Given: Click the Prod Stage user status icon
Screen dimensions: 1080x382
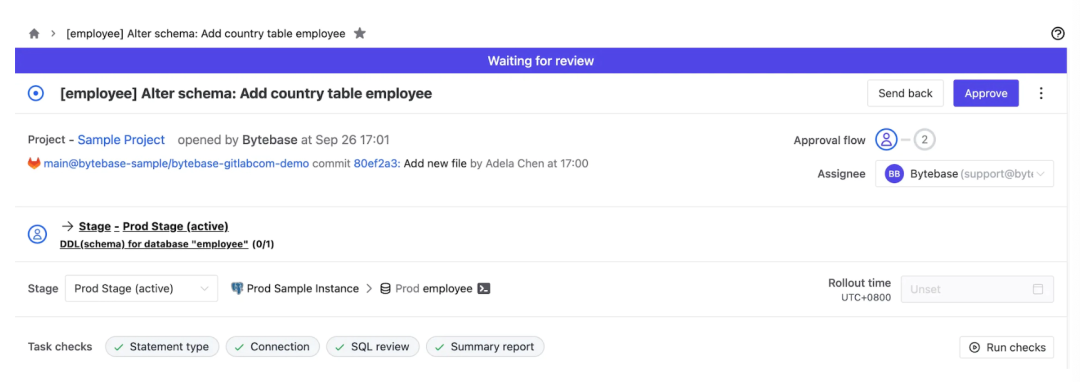Looking at the screenshot, I should 37,234.
